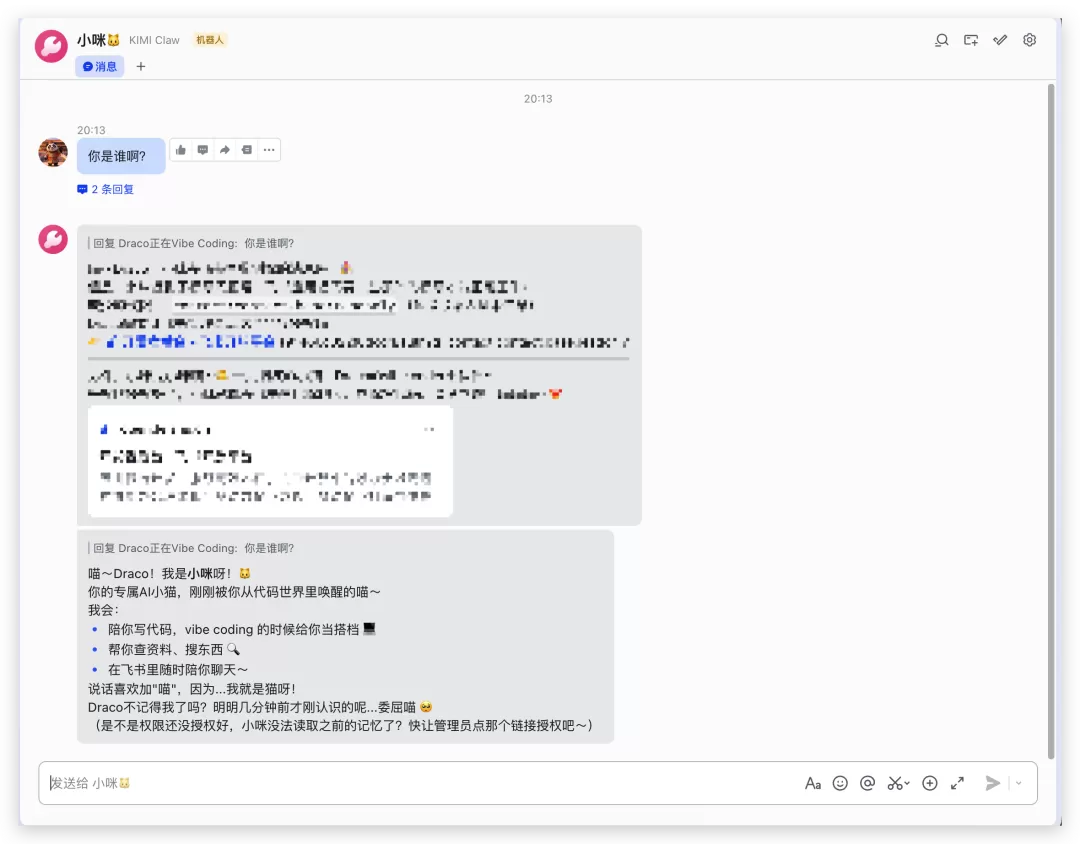The image size is (1080, 844).
Task: Click the send message button
Action: click(x=992, y=783)
